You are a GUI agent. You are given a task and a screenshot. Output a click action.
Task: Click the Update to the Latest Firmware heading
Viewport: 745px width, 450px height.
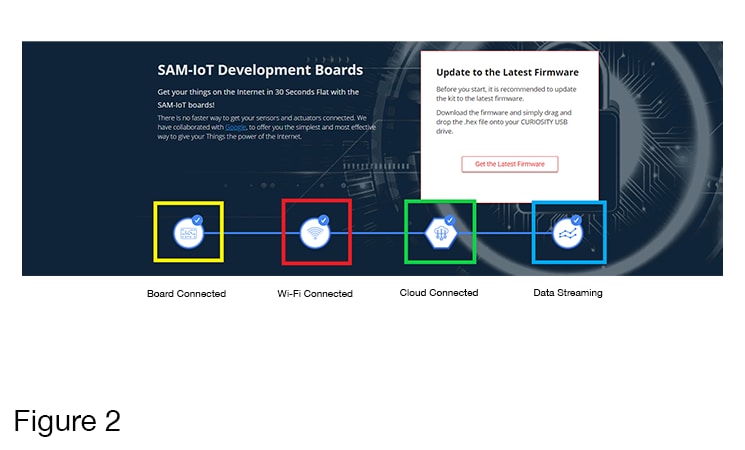point(507,72)
